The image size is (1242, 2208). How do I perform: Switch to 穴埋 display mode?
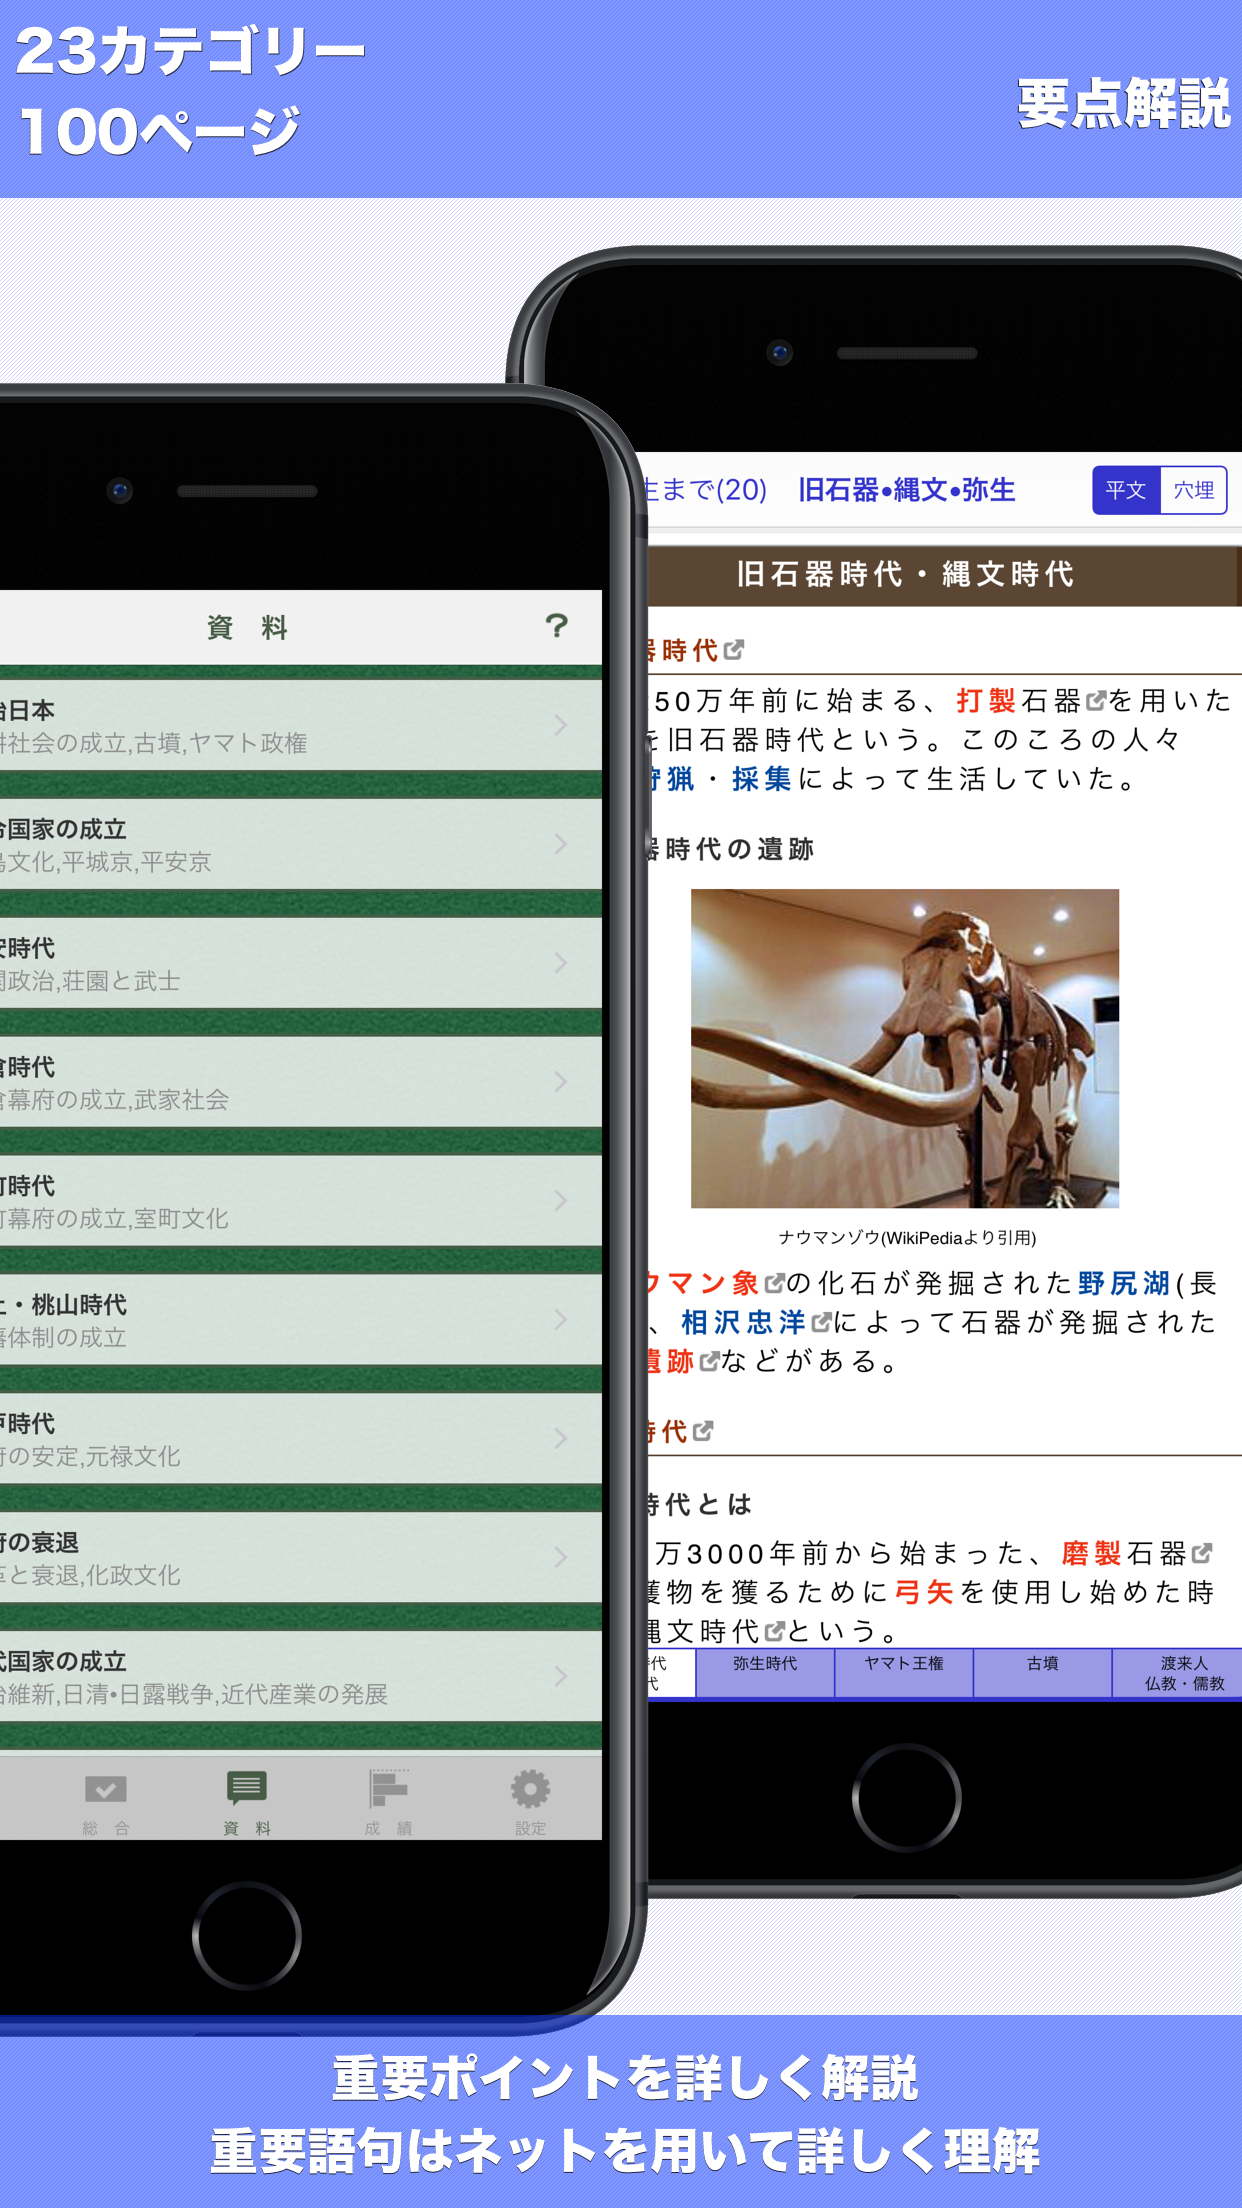pos(1193,490)
